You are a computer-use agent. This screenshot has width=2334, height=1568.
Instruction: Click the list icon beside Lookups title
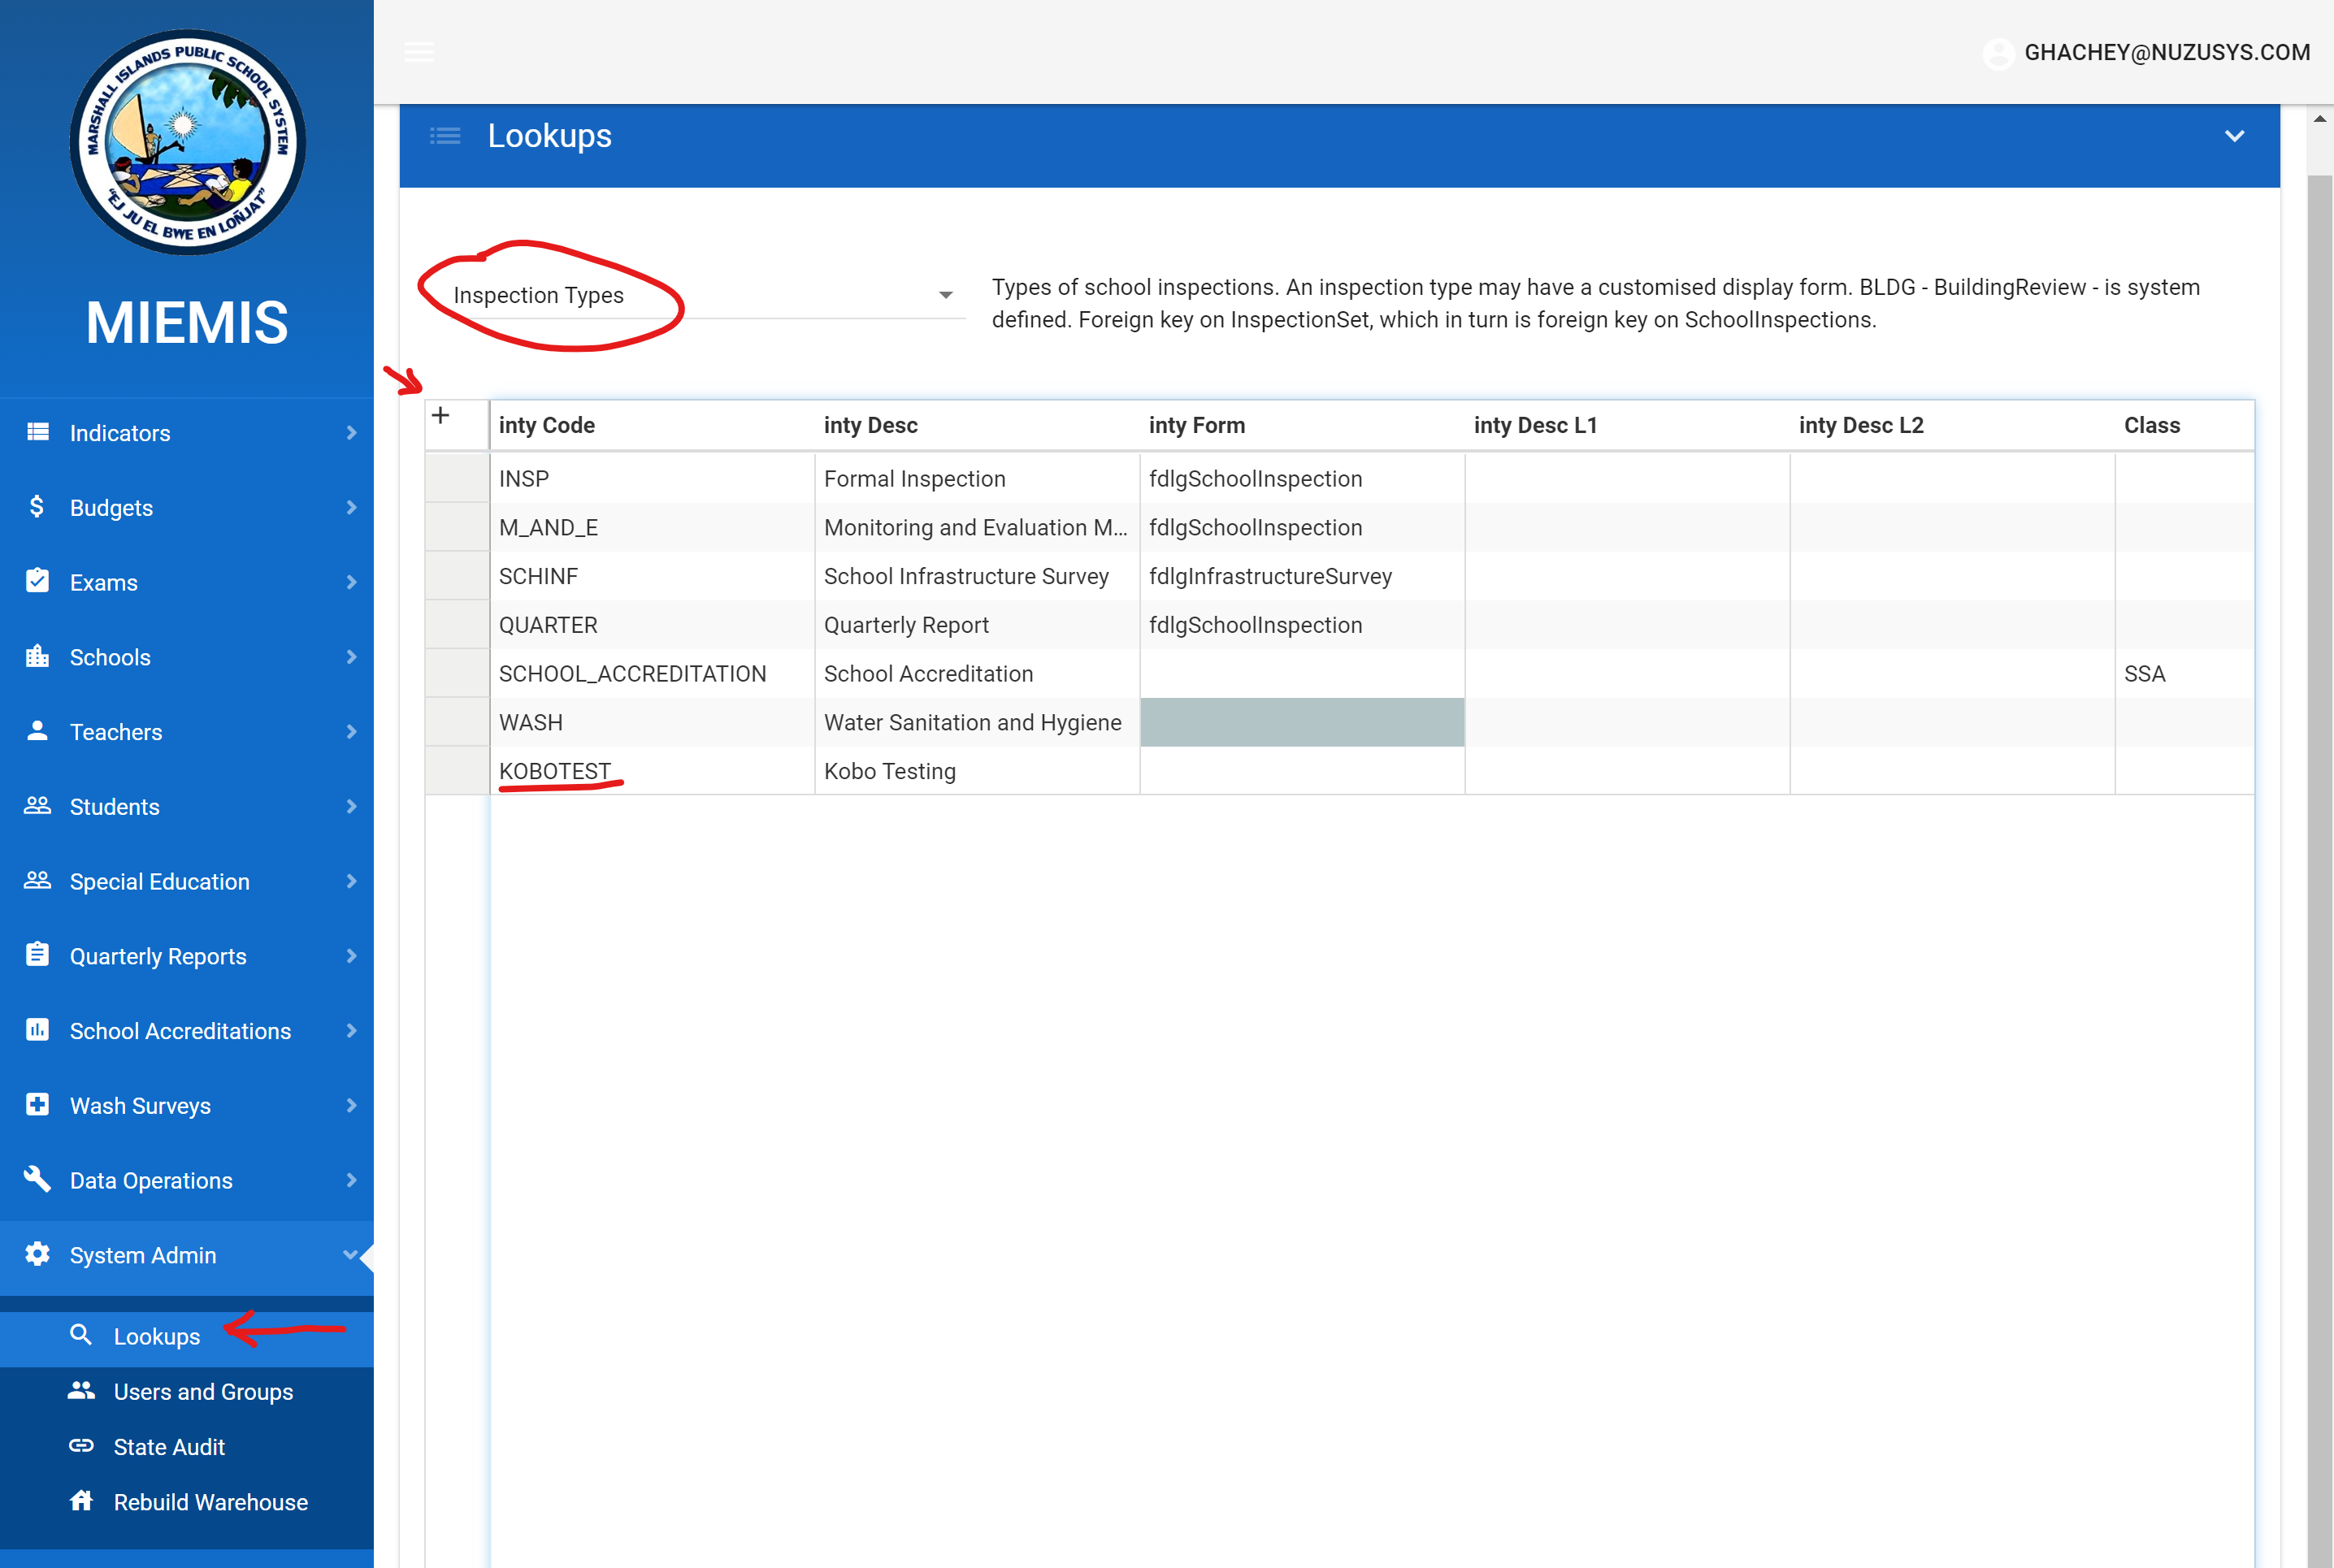click(x=445, y=136)
